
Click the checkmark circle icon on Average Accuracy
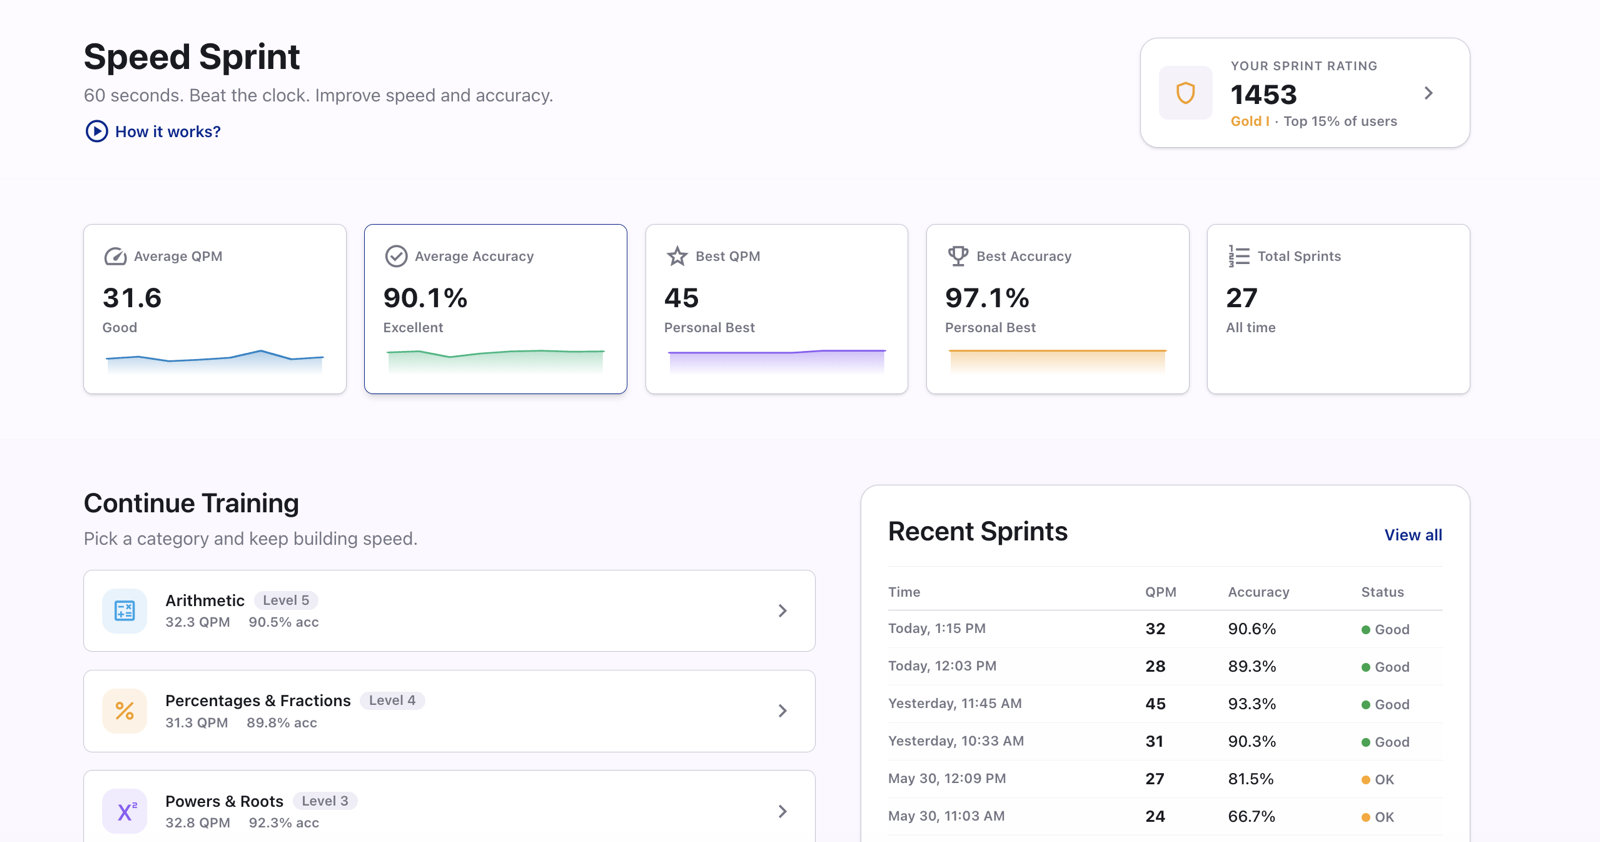tap(396, 256)
